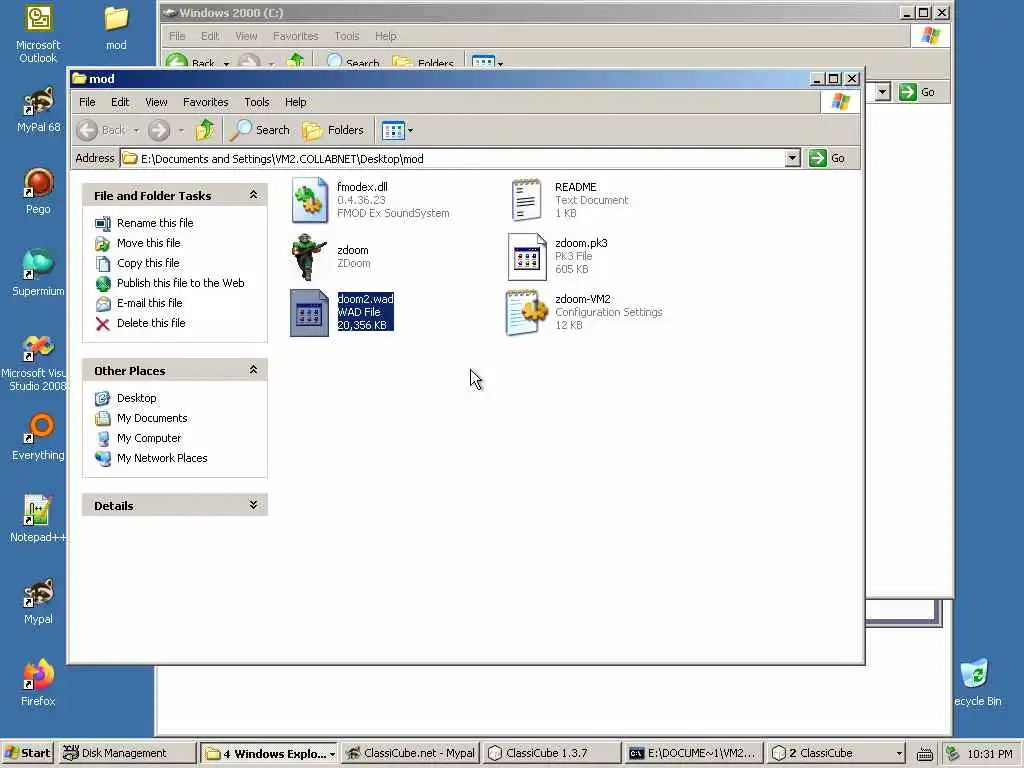Open the File menu in mod window

point(87,102)
